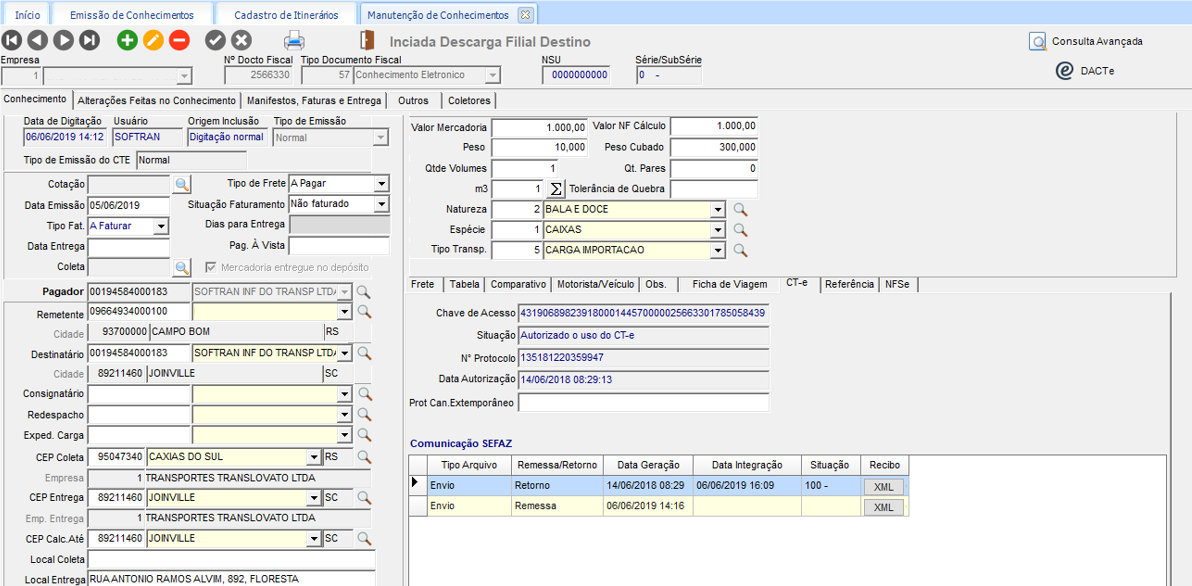
Task: Click the printer icon in toolbar
Action: pyautogui.click(x=294, y=40)
